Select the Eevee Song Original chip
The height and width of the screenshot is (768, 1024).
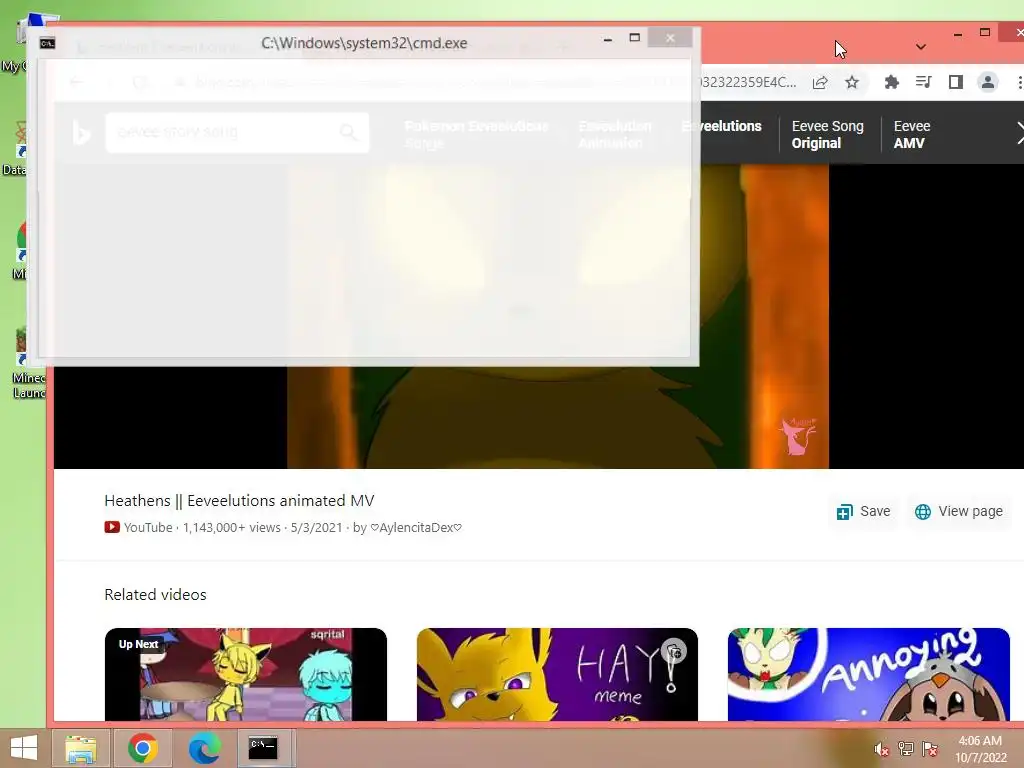(x=827, y=135)
